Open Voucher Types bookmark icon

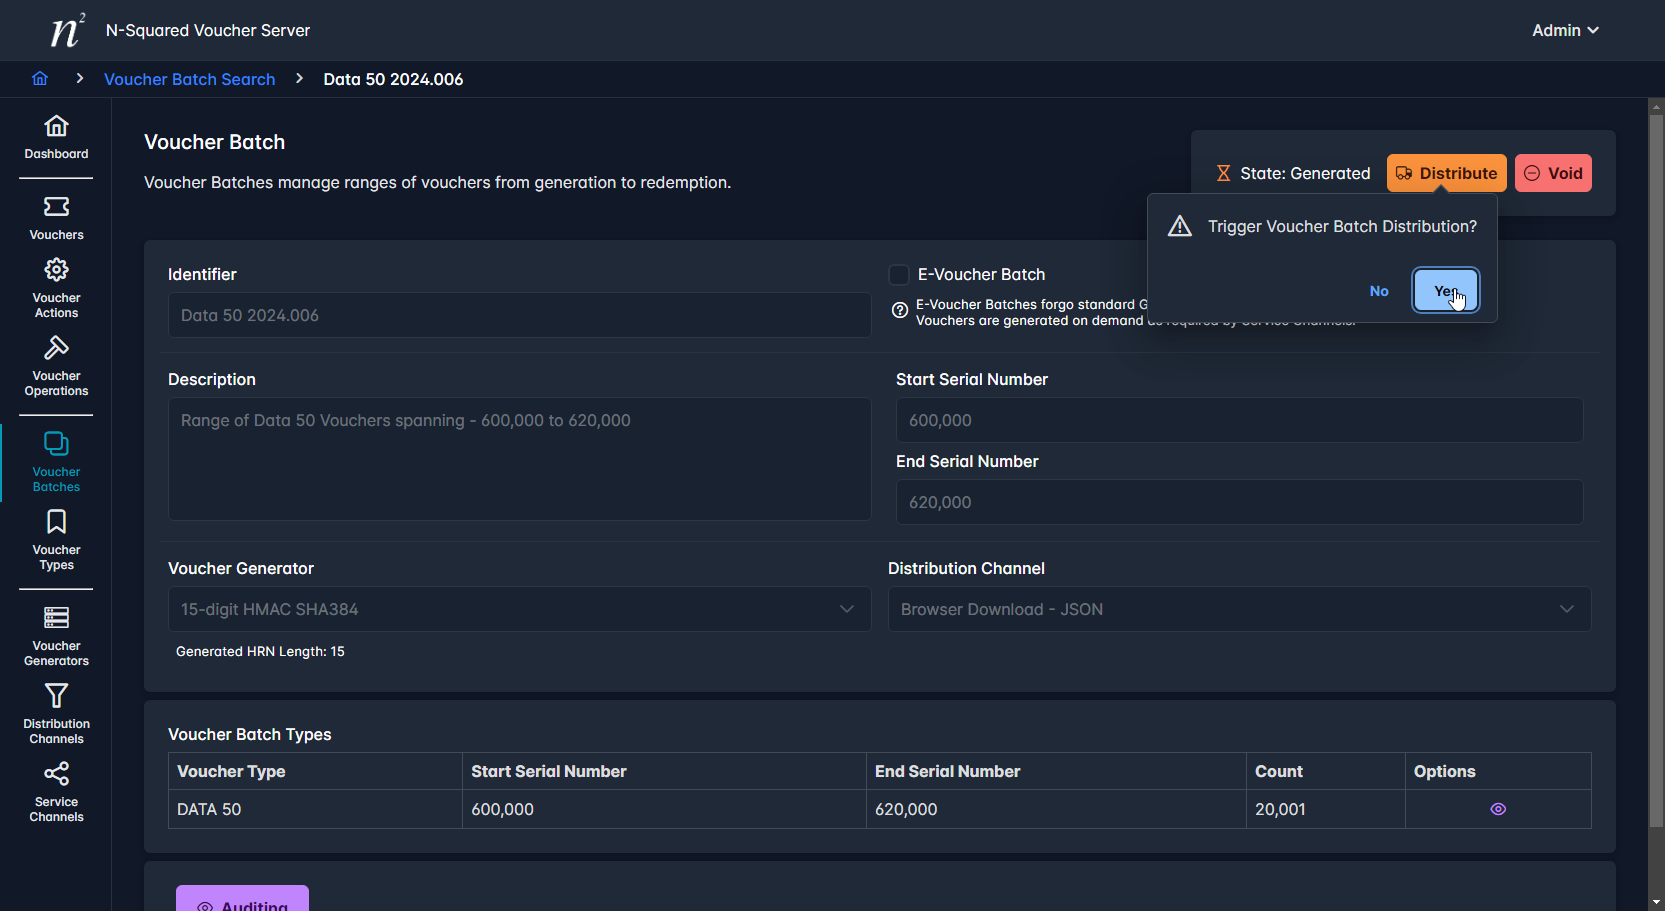[x=56, y=522]
